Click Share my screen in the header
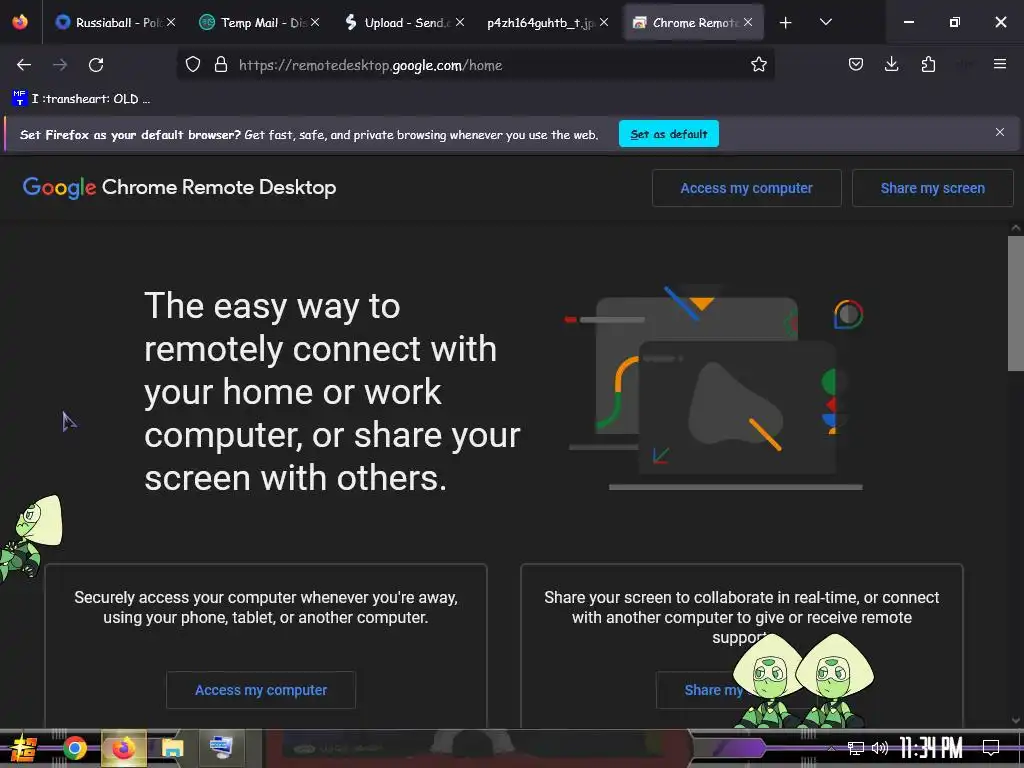The image size is (1024, 768). (933, 188)
